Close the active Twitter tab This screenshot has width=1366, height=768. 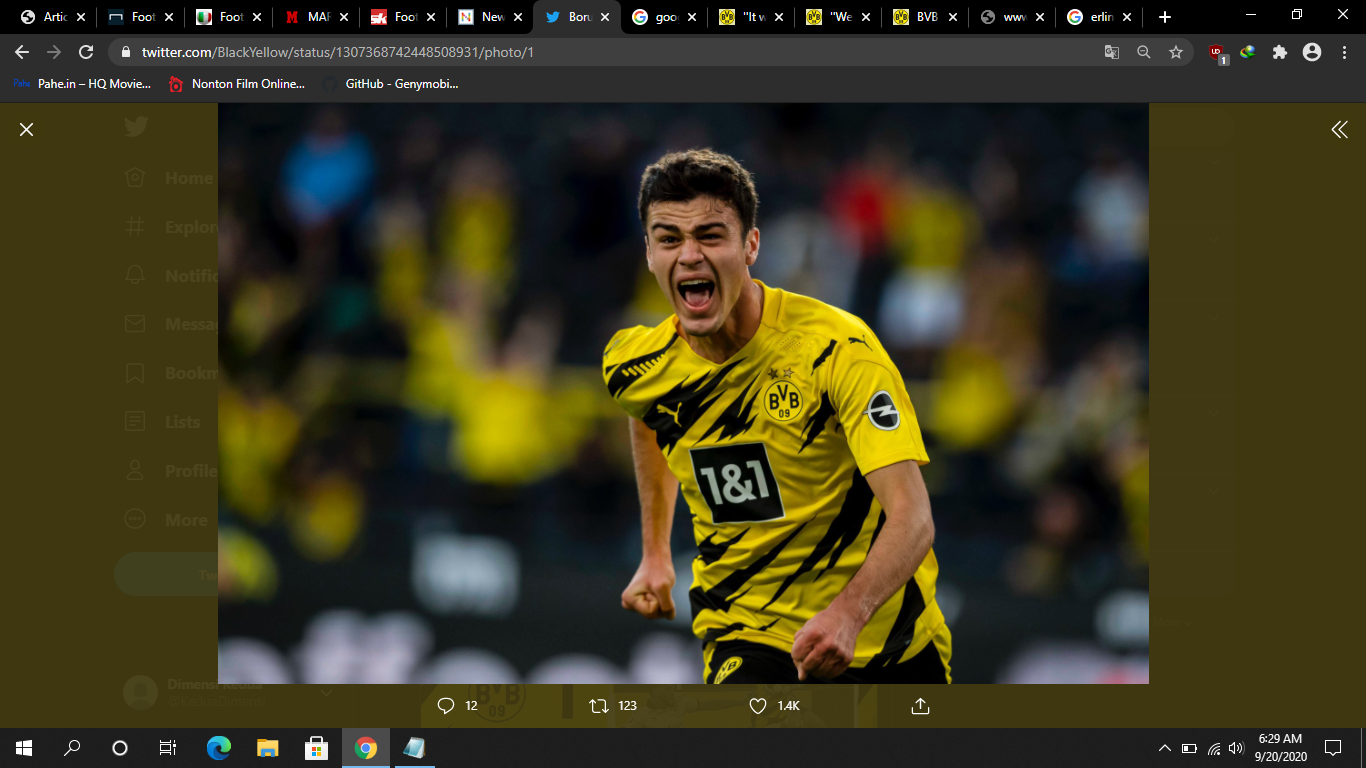605,17
